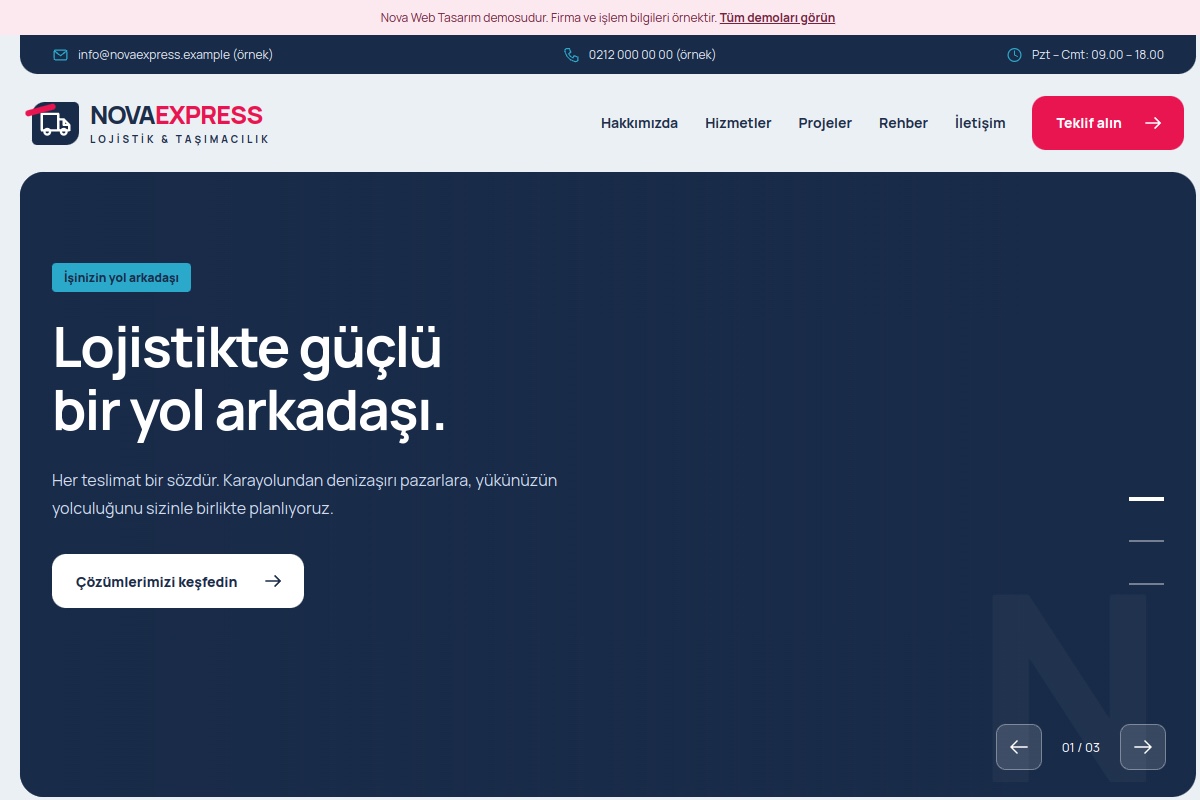Click the Her teslimat bir sözdür paragraph
Viewport: 1200px width, 800px height.
[305, 494]
